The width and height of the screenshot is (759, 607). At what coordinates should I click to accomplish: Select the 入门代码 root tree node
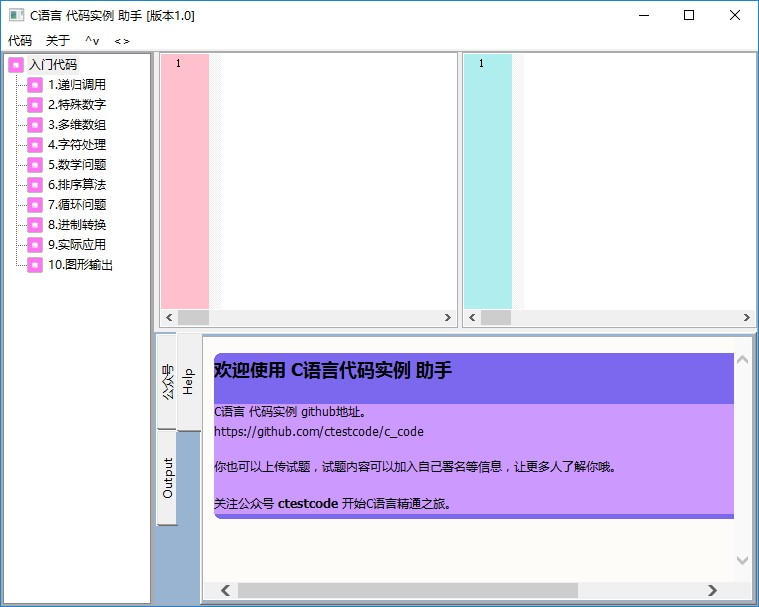[53, 64]
